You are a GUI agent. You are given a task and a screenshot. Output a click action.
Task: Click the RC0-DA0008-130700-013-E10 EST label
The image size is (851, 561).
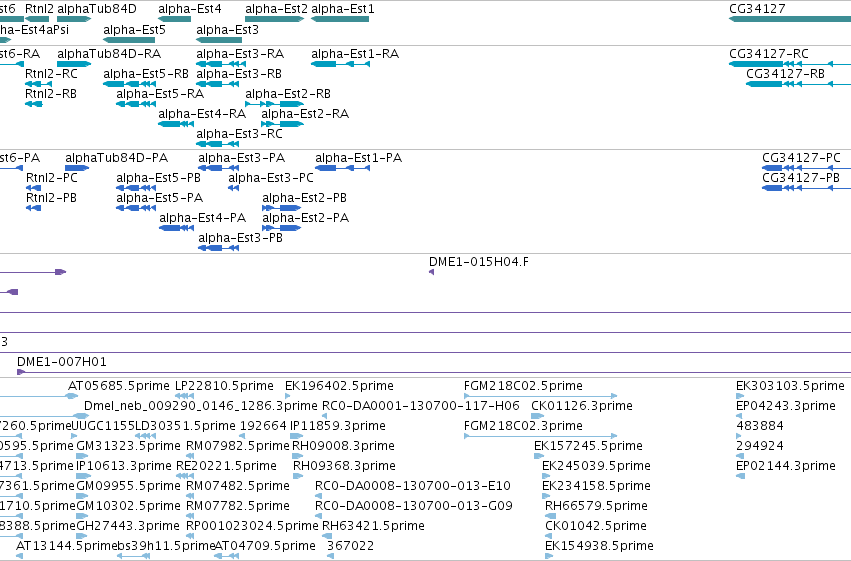point(413,486)
